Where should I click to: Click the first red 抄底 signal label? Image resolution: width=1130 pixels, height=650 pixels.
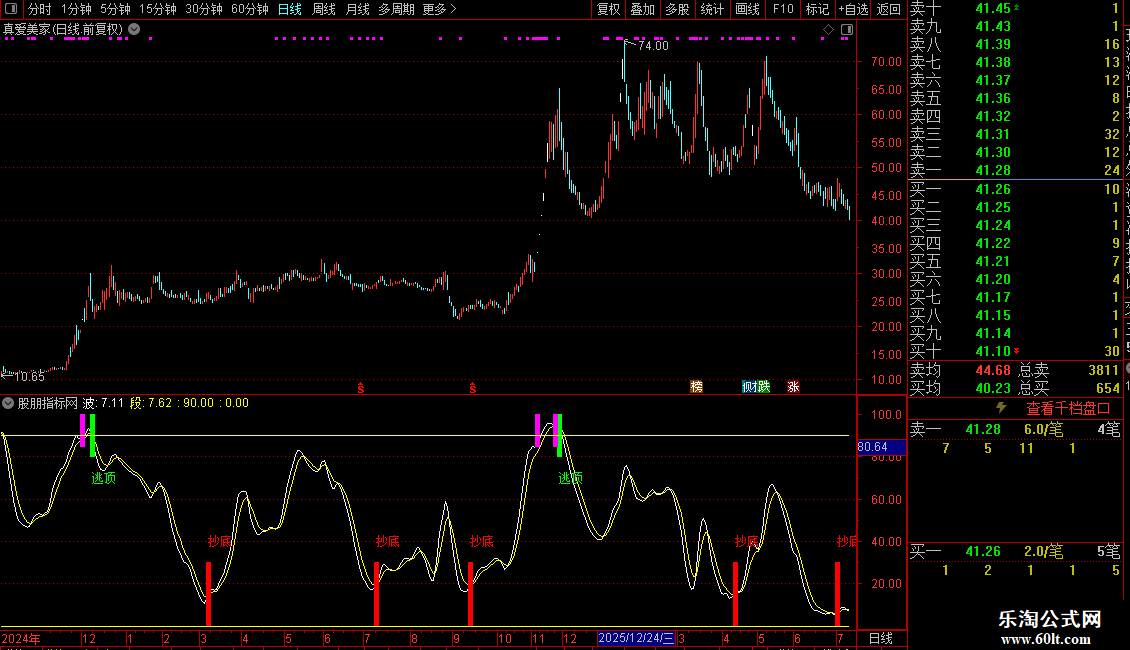point(220,541)
